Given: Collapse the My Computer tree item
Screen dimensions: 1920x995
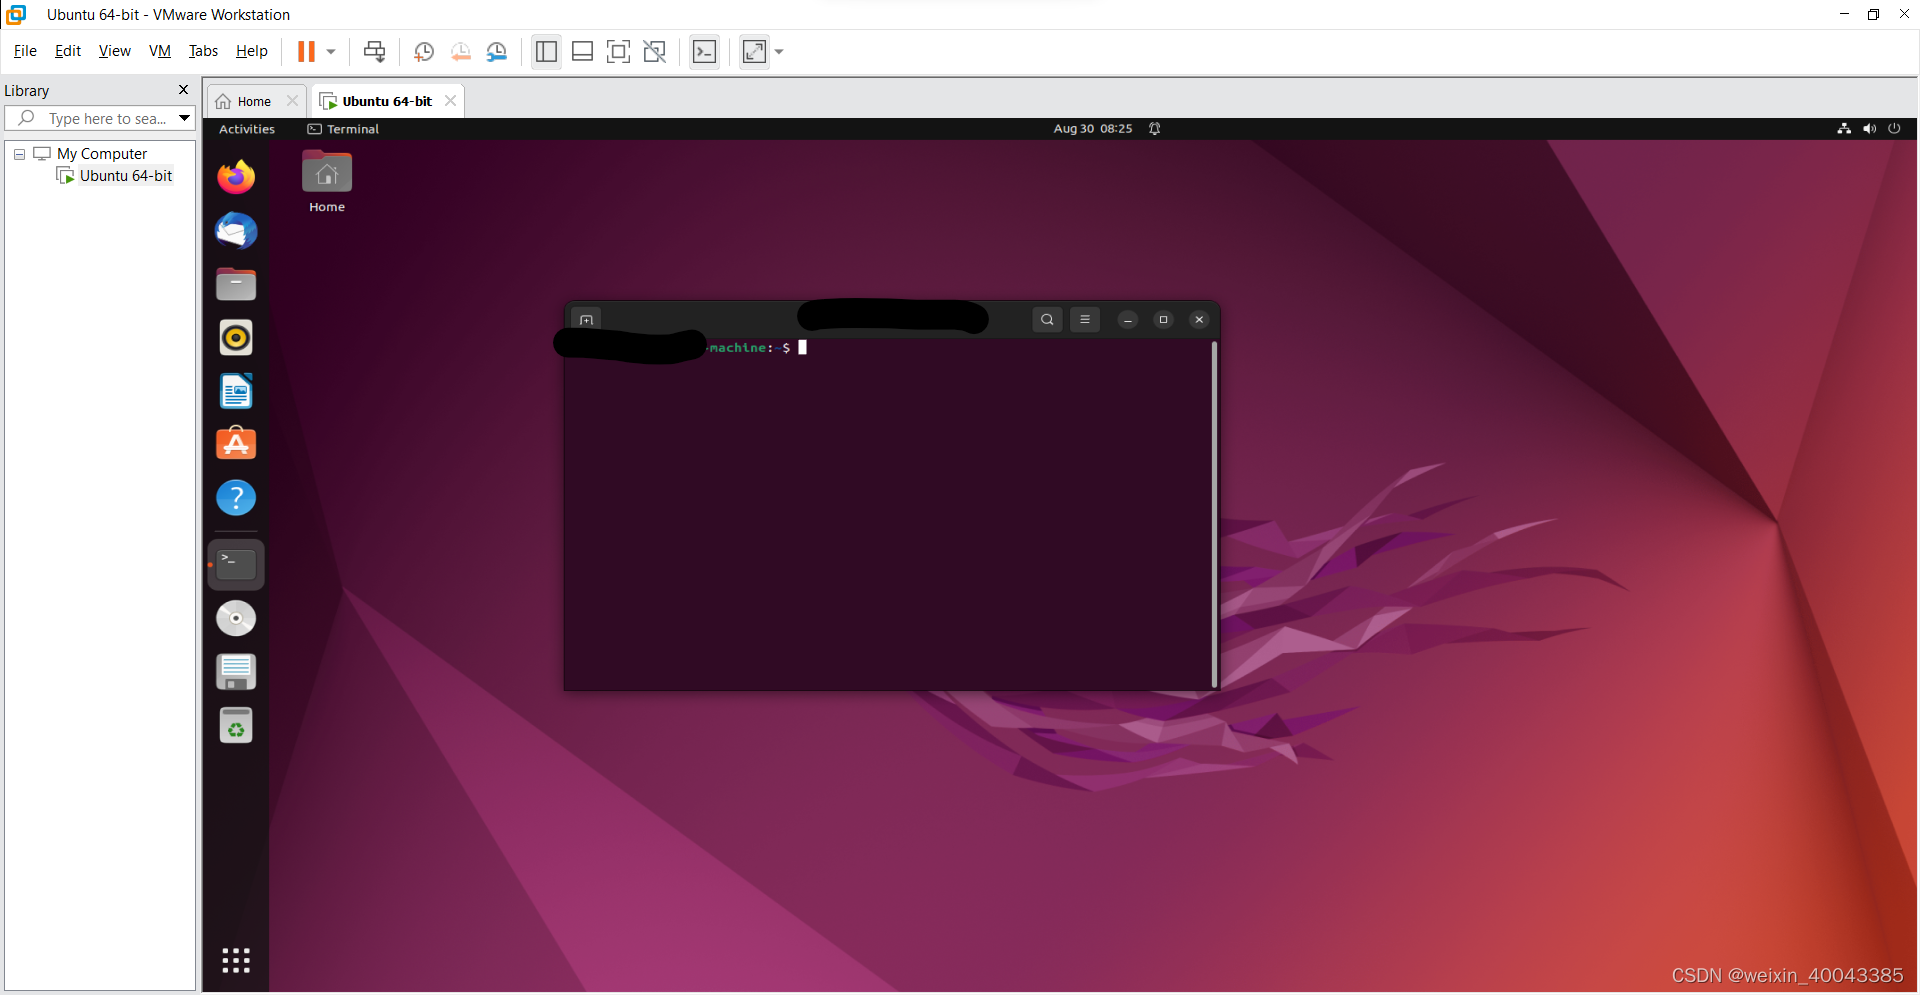Looking at the screenshot, I should (x=18, y=153).
